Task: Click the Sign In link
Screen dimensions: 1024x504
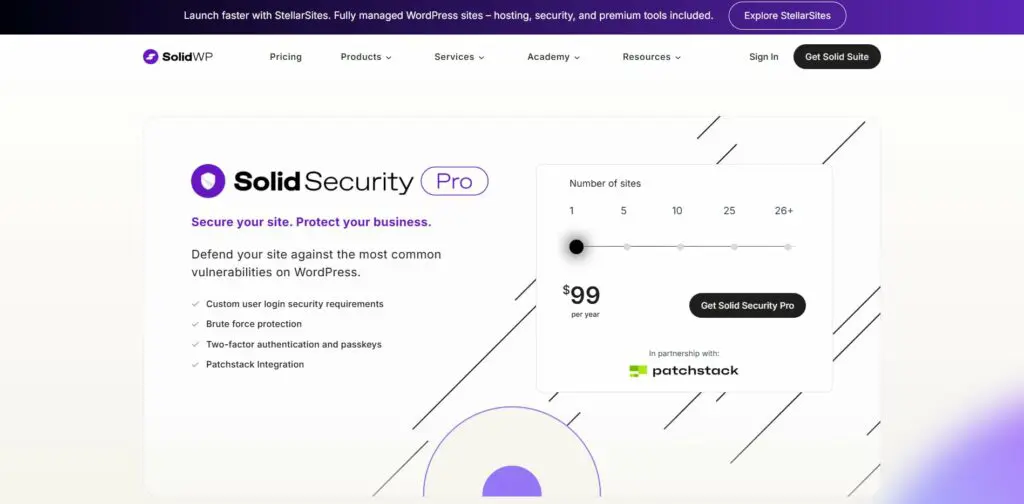Action: click(x=763, y=57)
